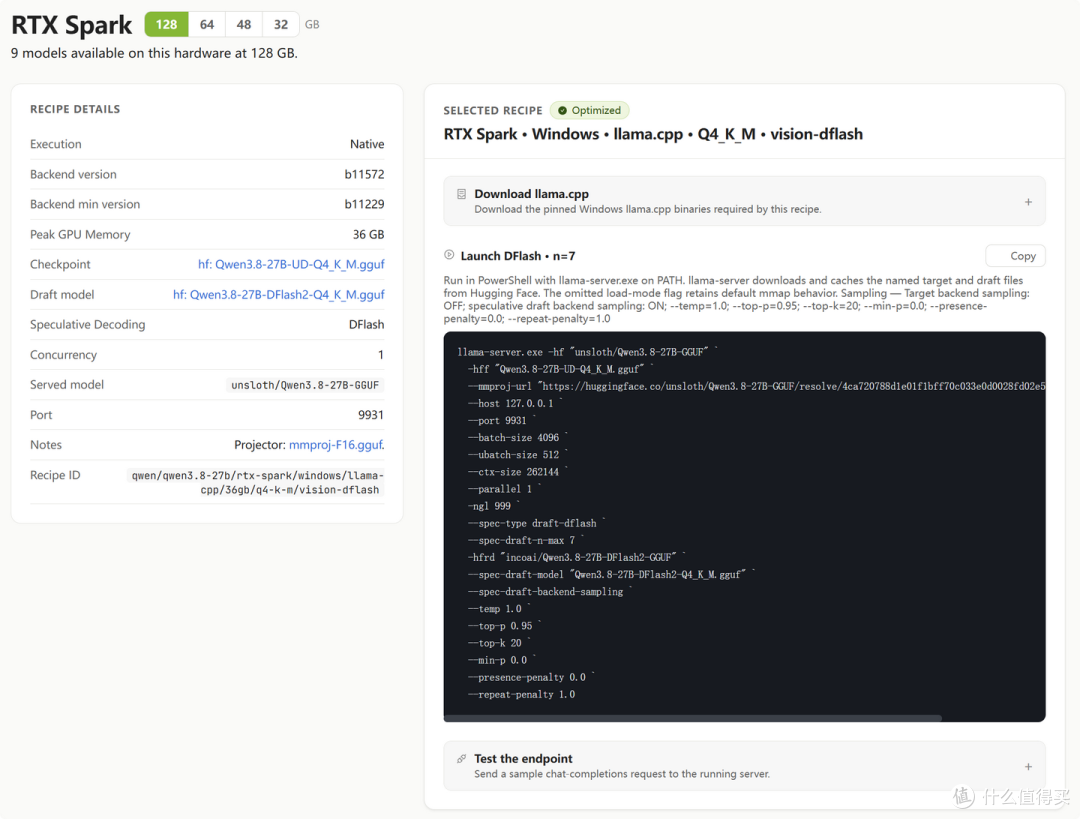Click the Port value 9931
Viewport: 1080px width, 819px height.
371,415
